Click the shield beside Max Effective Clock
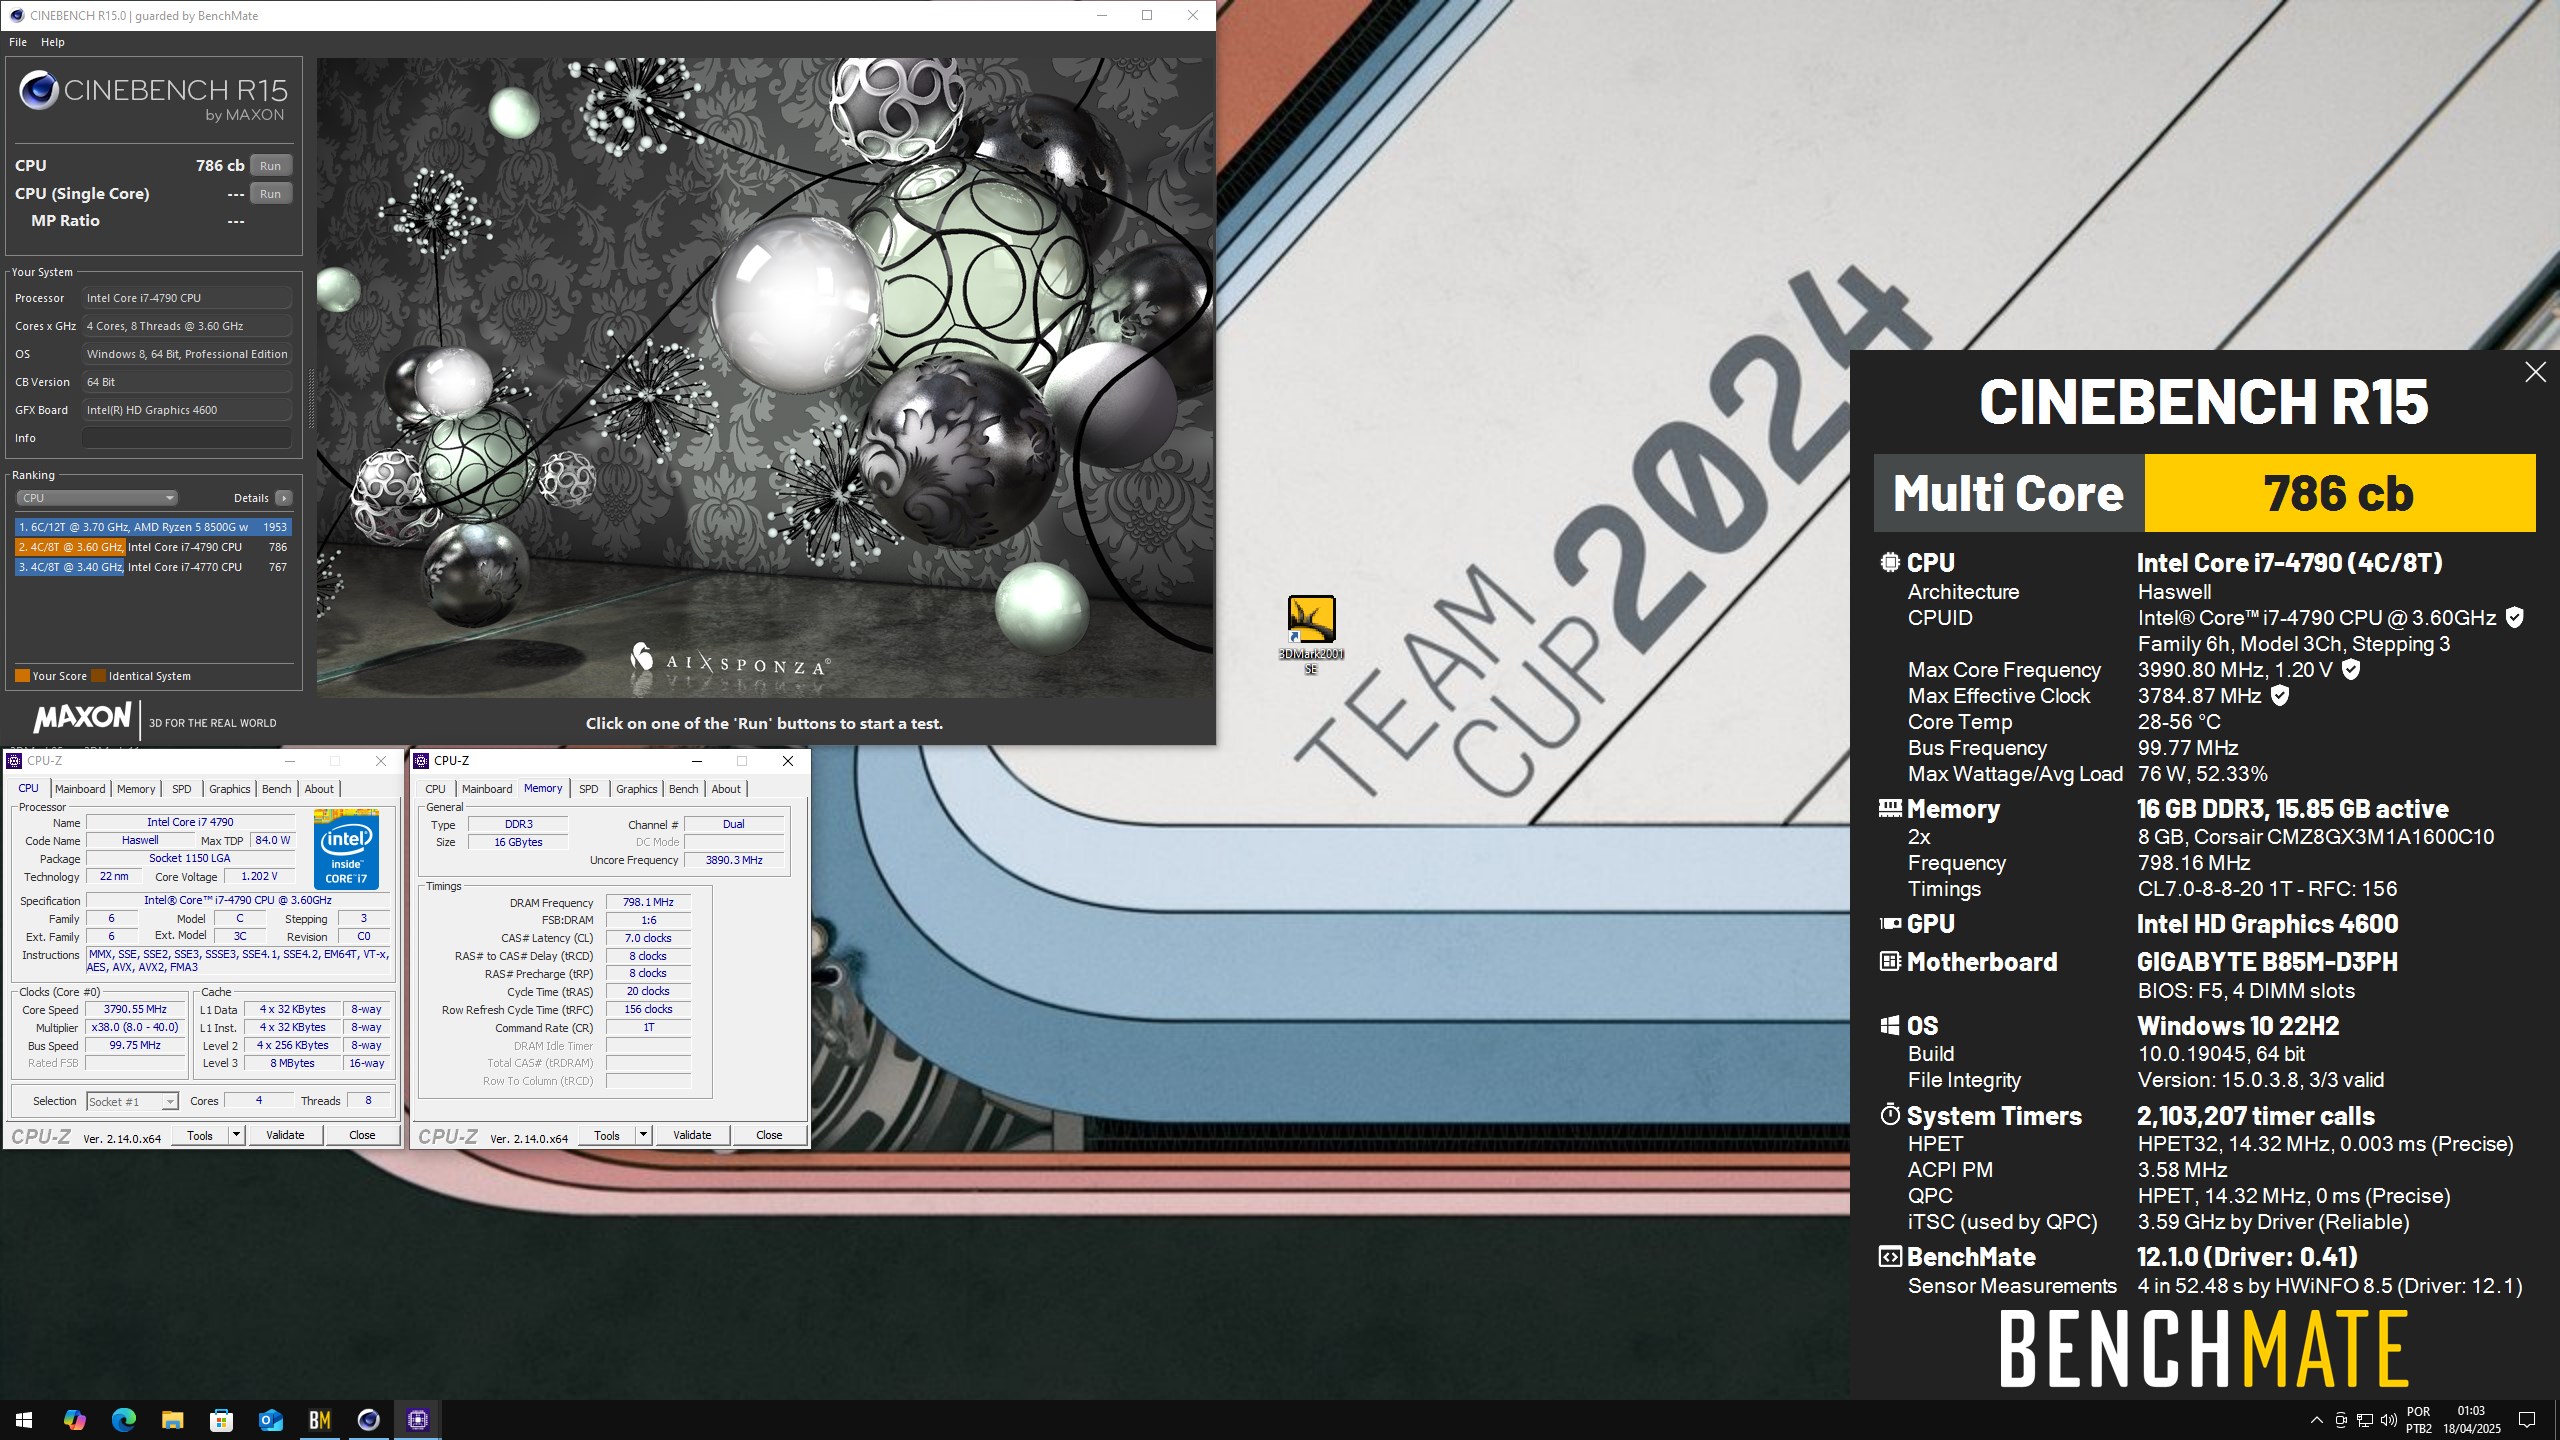This screenshot has height=1440, width=2560. coord(2279,696)
